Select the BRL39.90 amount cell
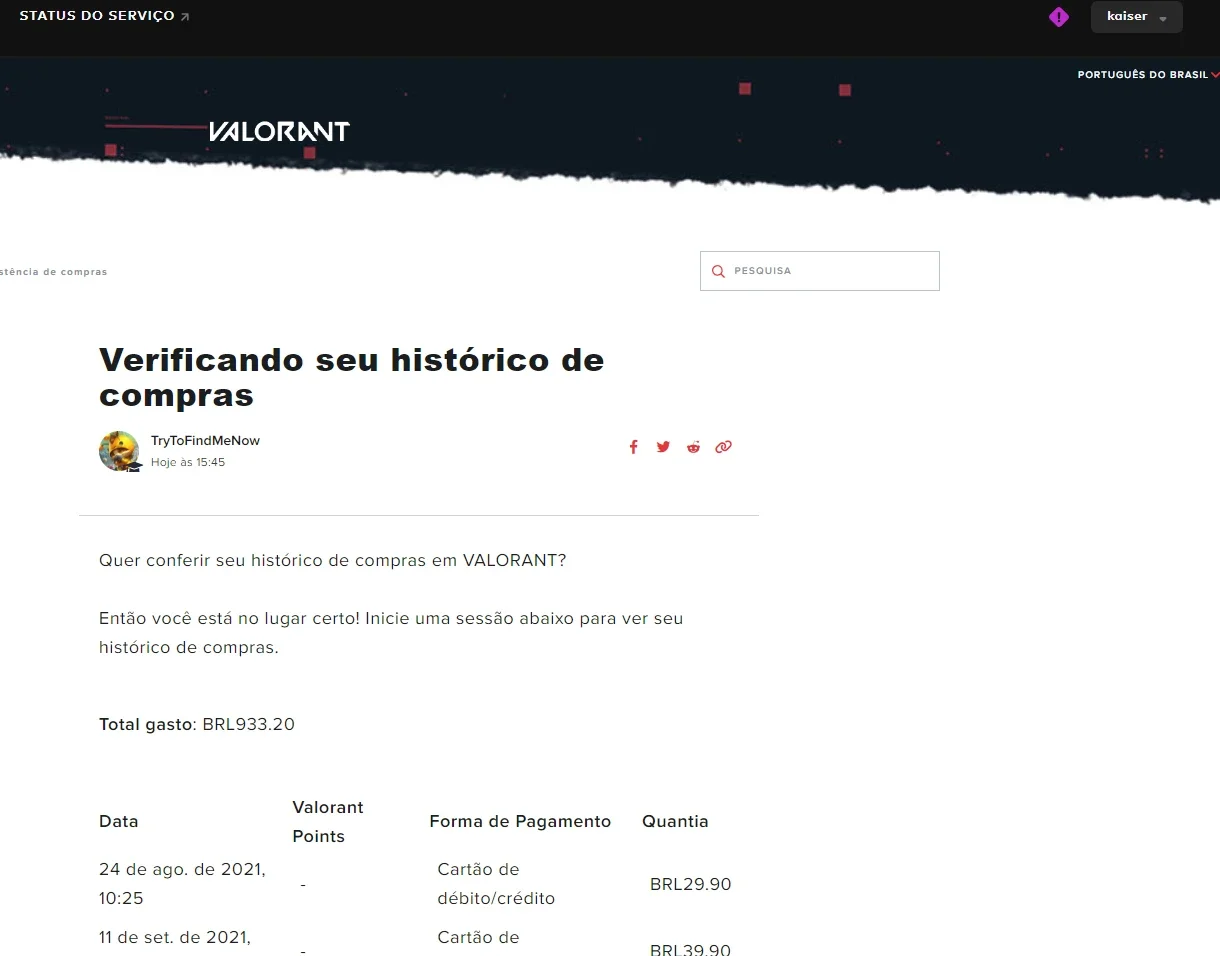The width and height of the screenshot is (1220, 956). [x=691, y=949]
